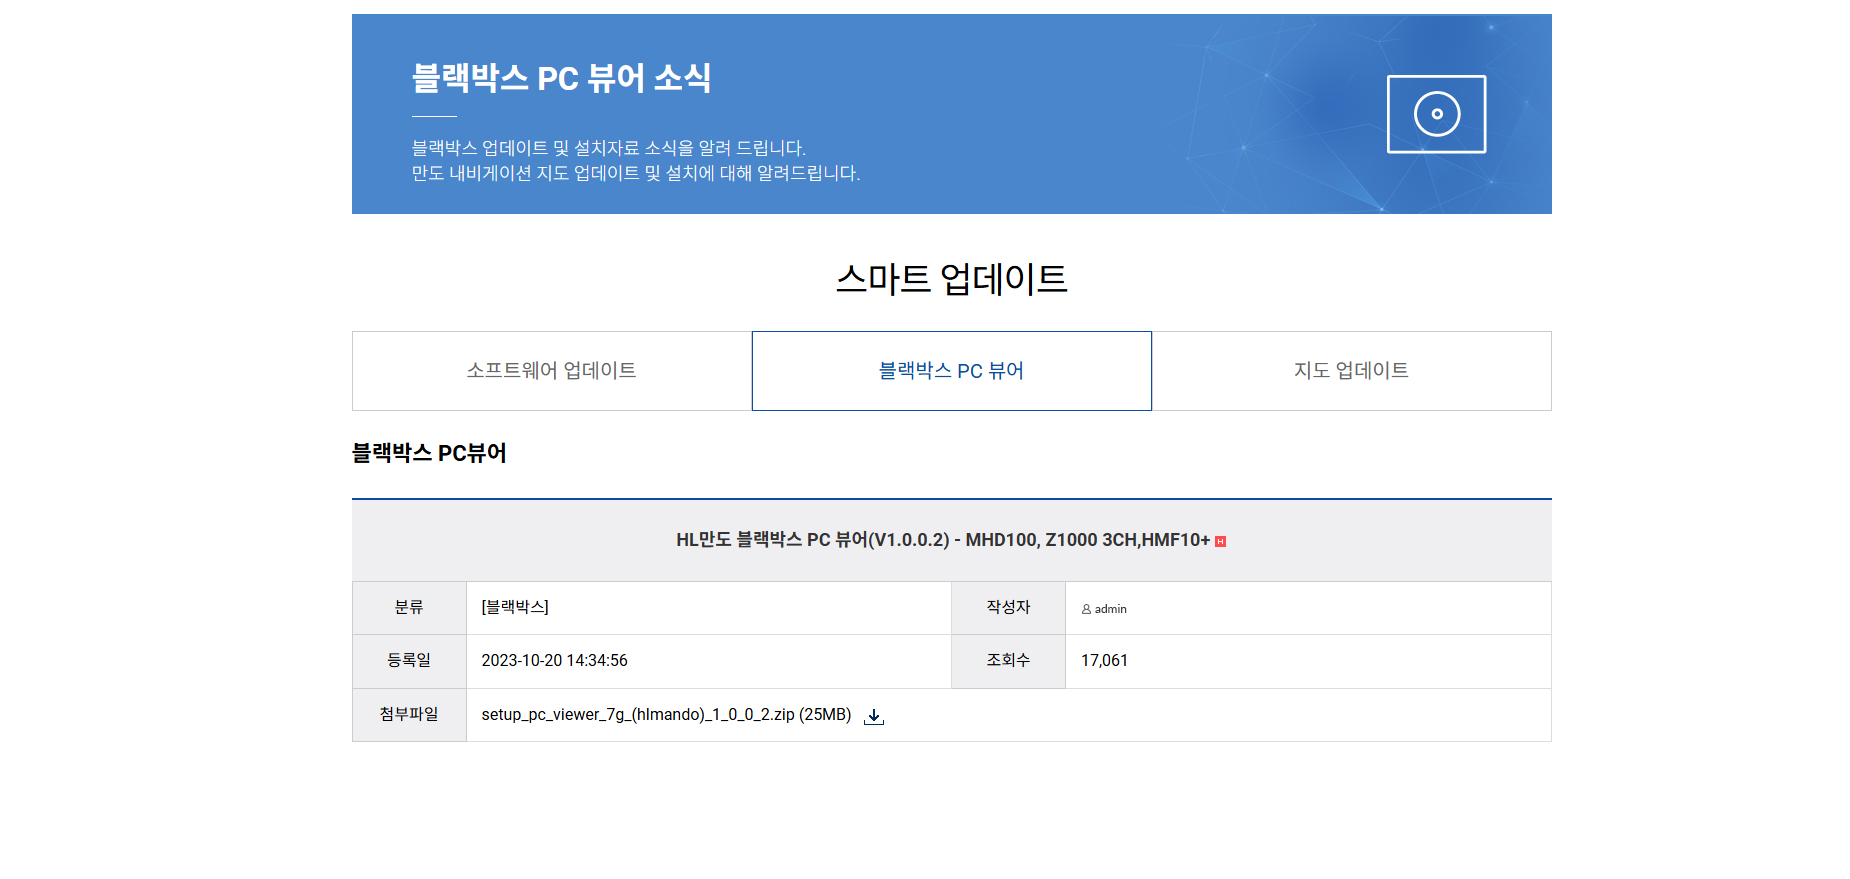1850x879 pixels.
Task: Click the 첨부파일 label cell
Action: (x=409, y=715)
